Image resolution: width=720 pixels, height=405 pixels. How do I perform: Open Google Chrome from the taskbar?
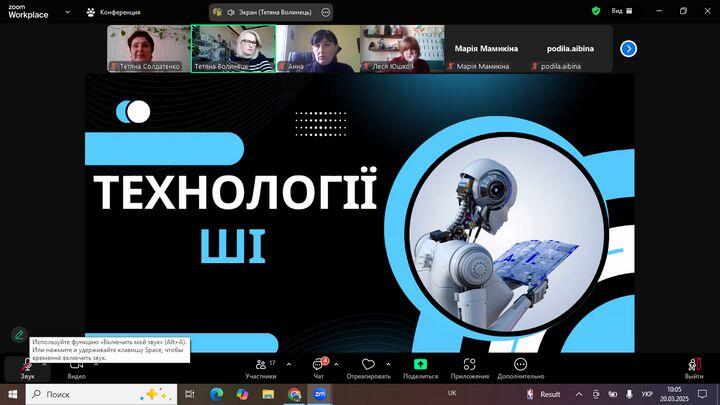coord(294,394)
